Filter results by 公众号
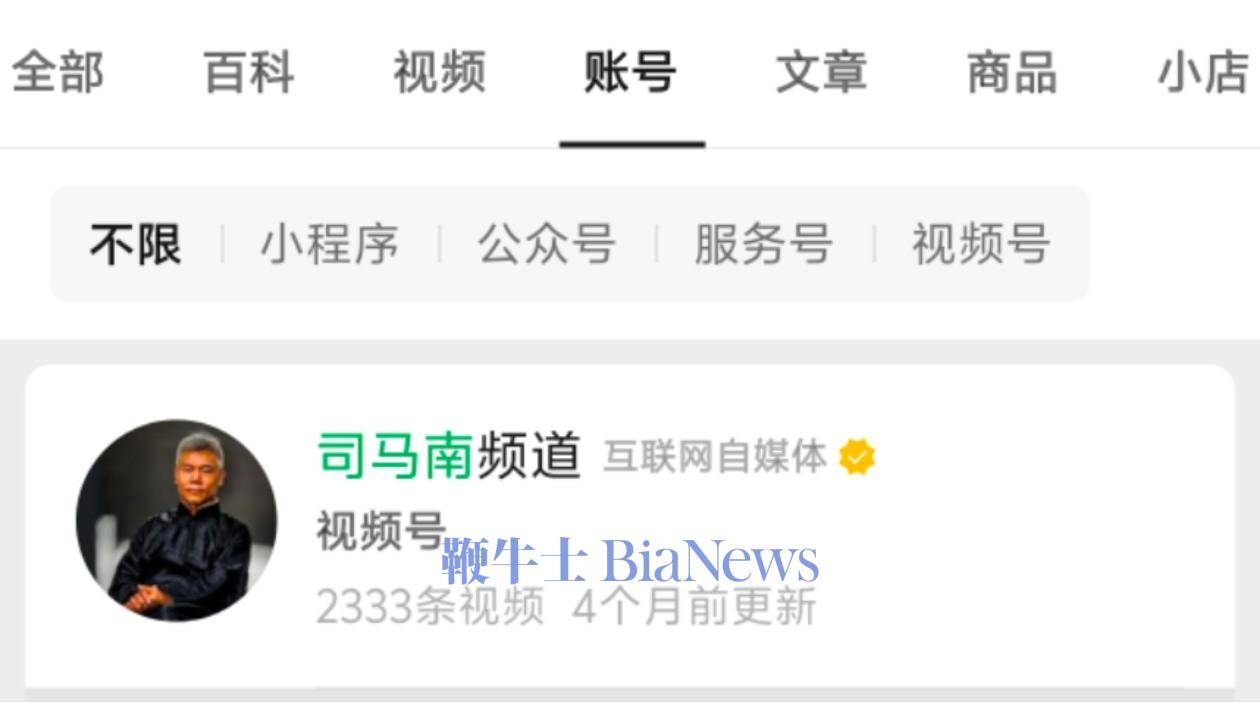This screenshot has width=1260, height=702. pos(546,244)
